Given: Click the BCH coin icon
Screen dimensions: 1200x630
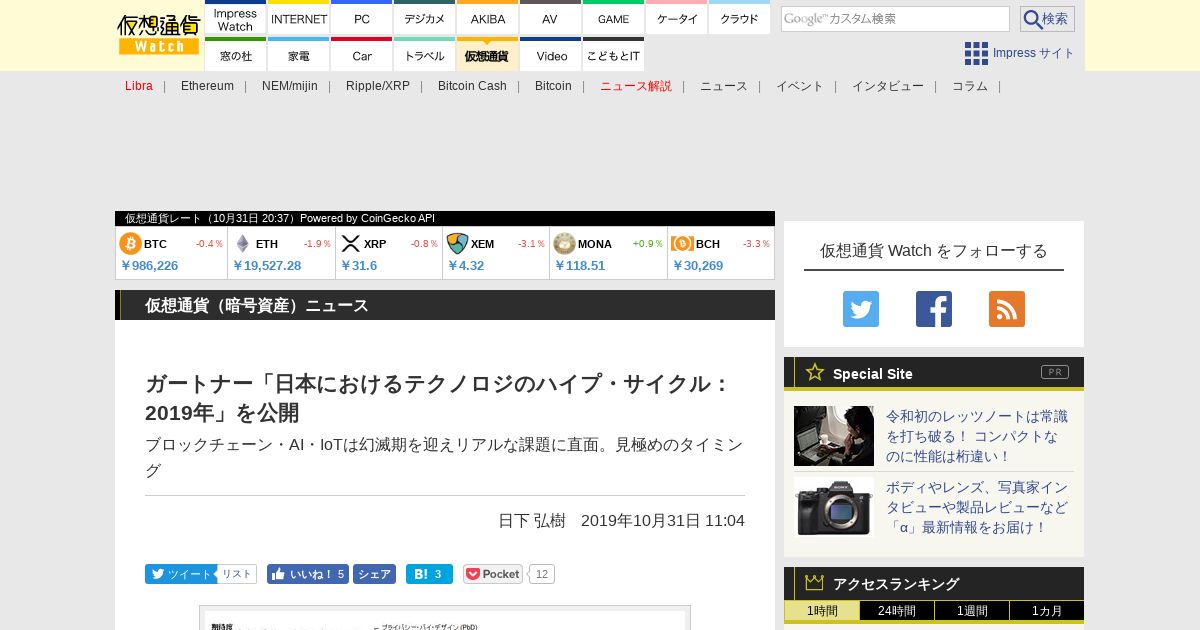Looking at the screenshot, I should tap(682, 243).
